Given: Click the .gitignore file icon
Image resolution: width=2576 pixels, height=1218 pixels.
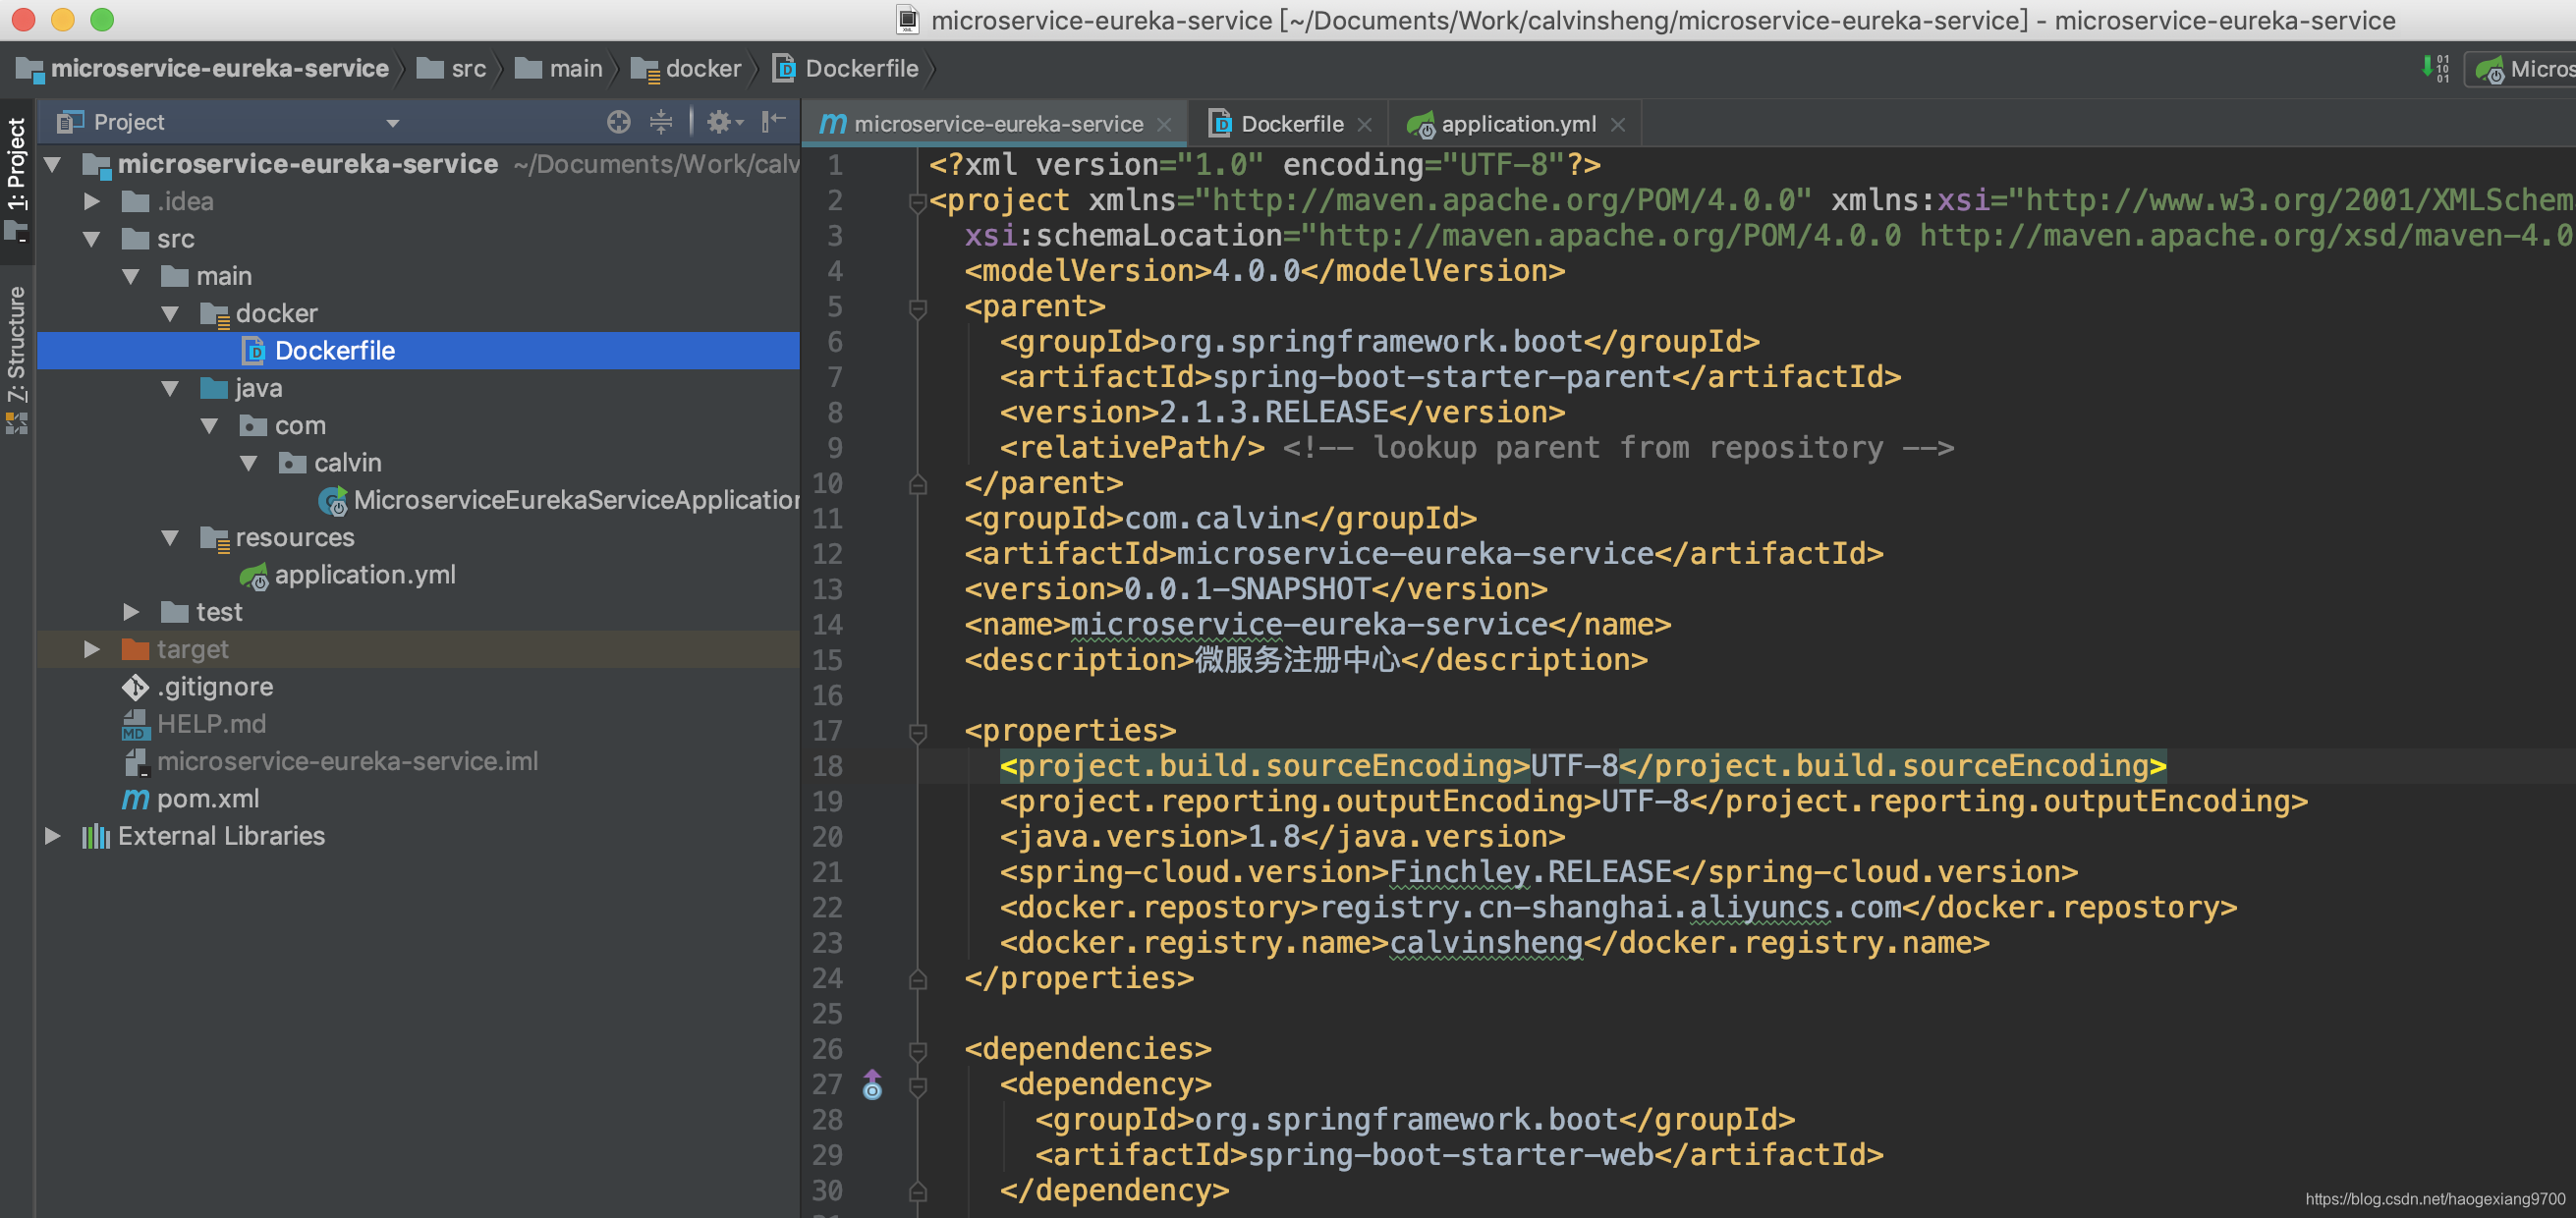Looking at the screenshot, I should coord(135,687).
